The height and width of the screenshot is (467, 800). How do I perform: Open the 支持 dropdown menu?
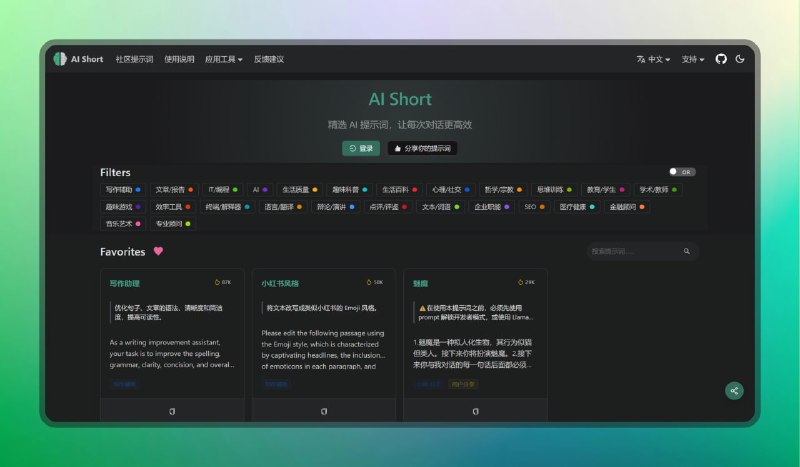(x=693, y=59)
